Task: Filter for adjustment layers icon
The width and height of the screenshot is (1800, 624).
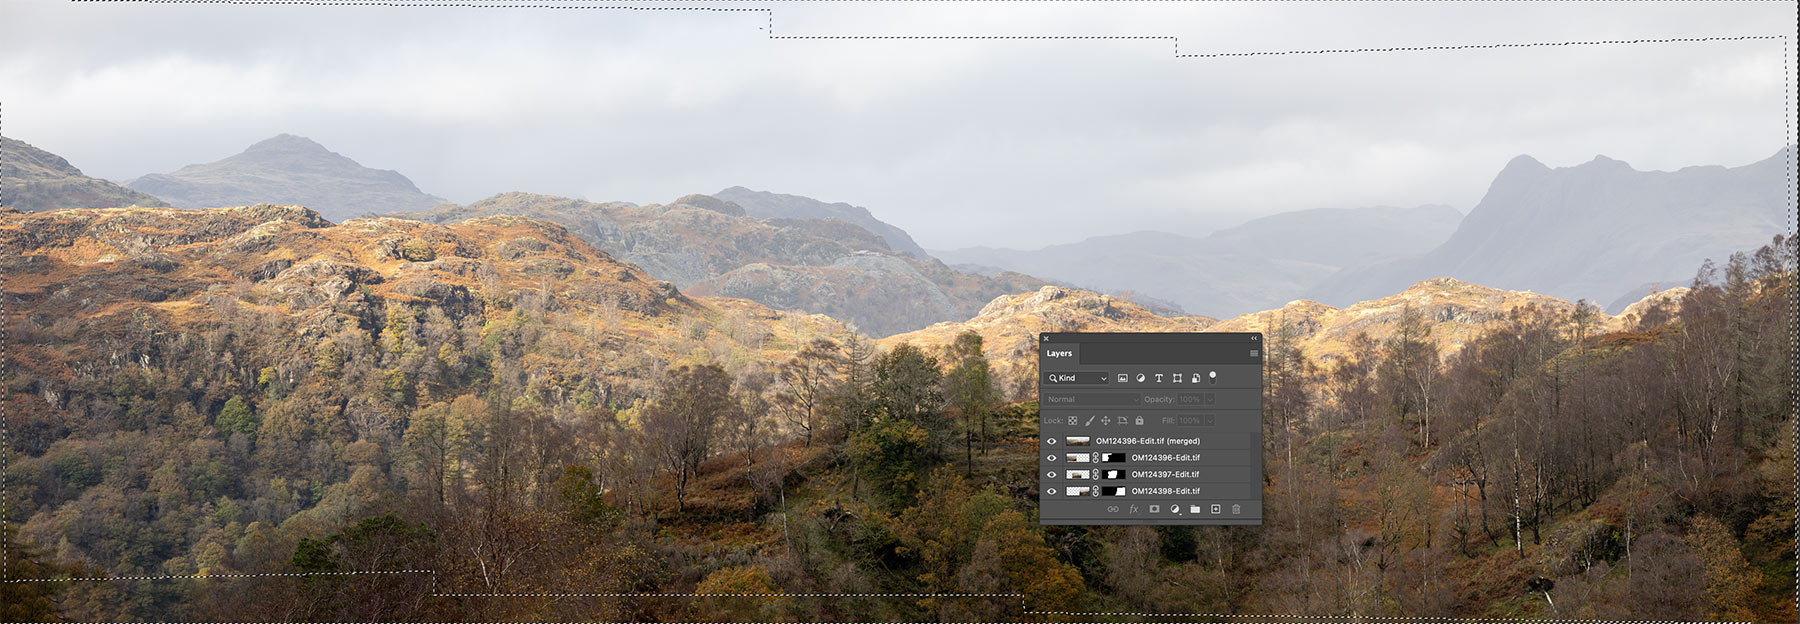Action: 1140,378
